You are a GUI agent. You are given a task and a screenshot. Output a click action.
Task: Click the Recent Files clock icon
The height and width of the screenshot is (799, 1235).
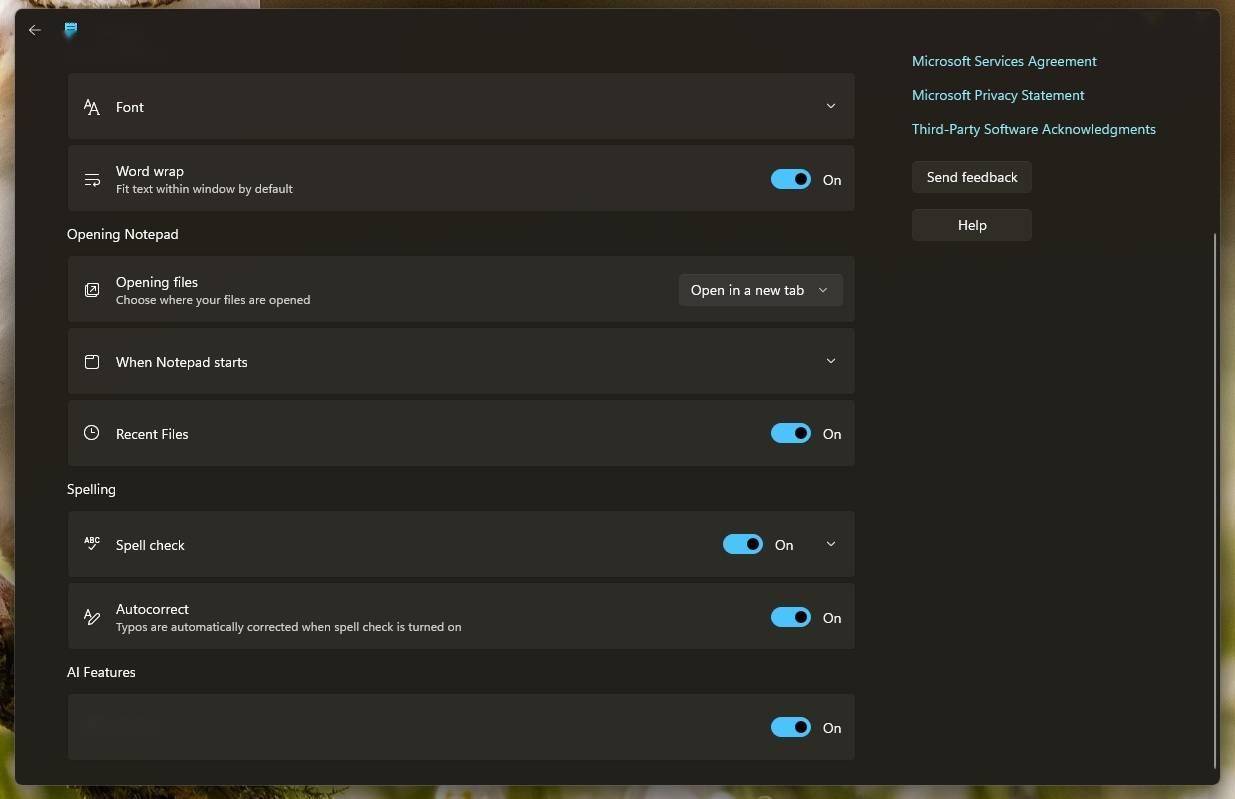coord(92,433)
